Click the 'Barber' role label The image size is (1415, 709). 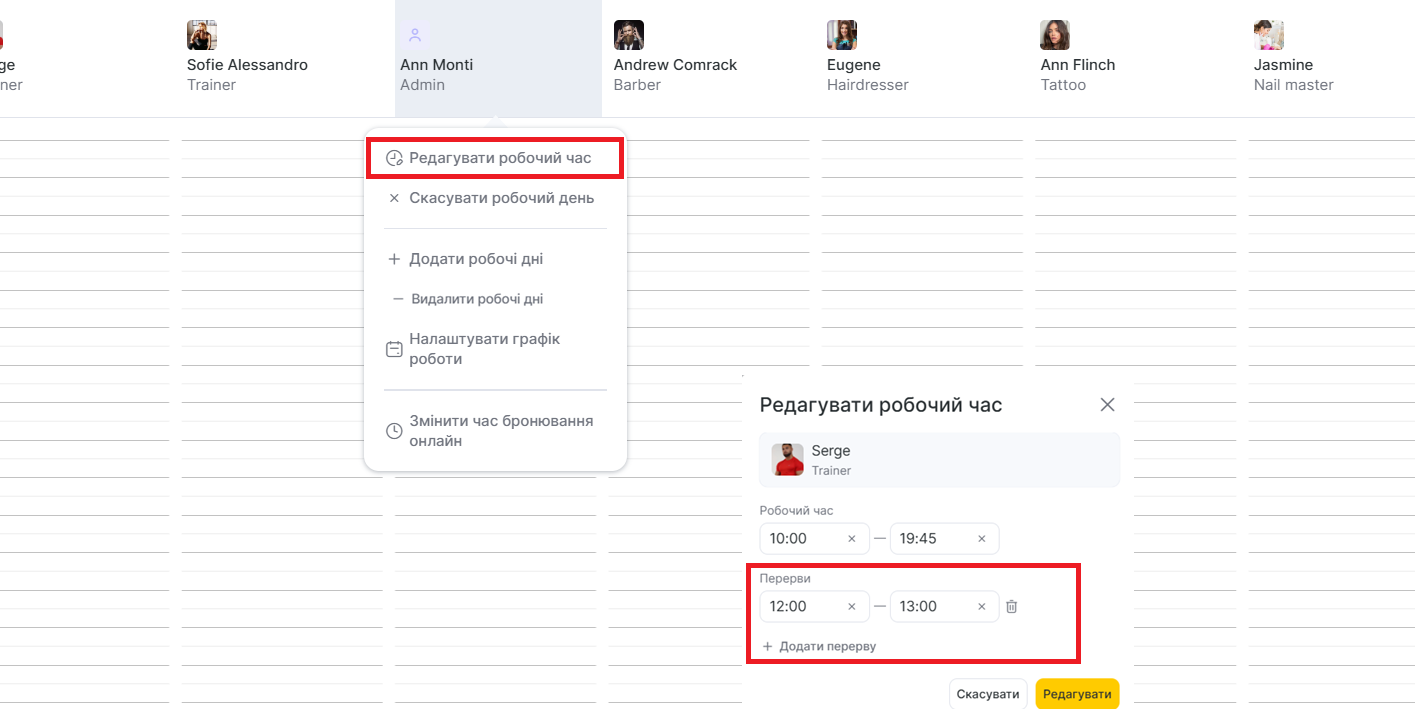point(637,85)
